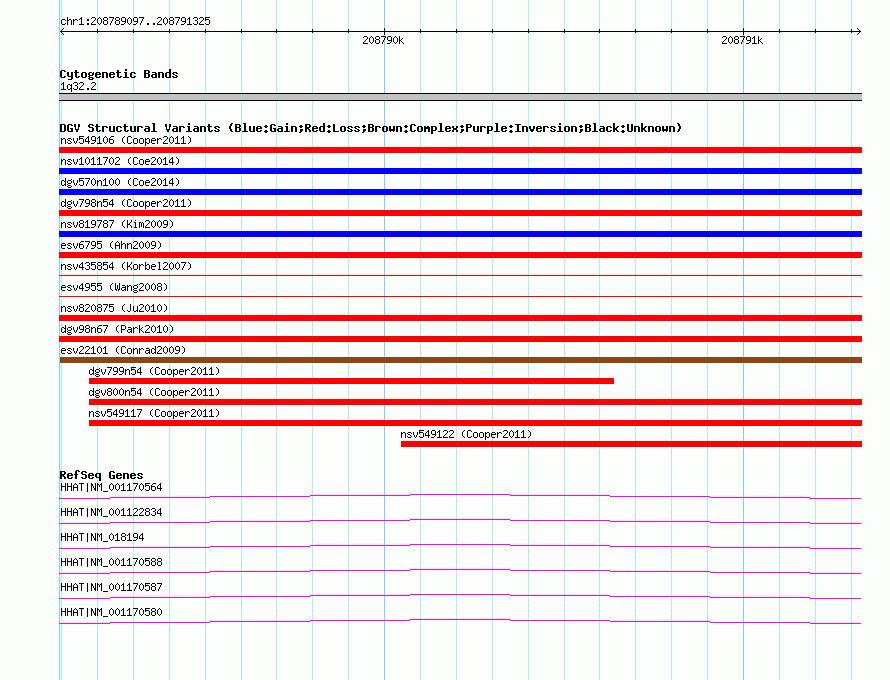Viewport: 890px width, 680px height.
Task: Open nsv549122 (Cooper2011) variant label
Action: [466, 434]
